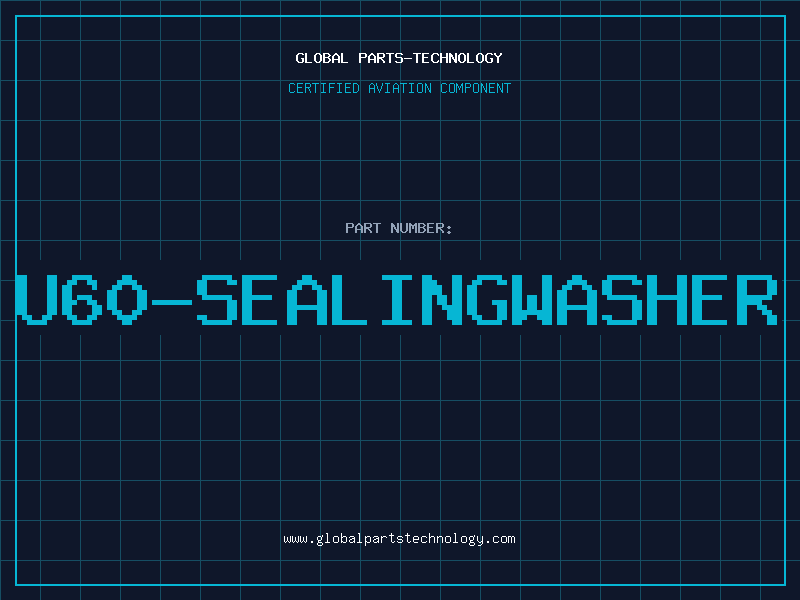Click the word AVIATION in the subtitle

(x=399, y=88)
